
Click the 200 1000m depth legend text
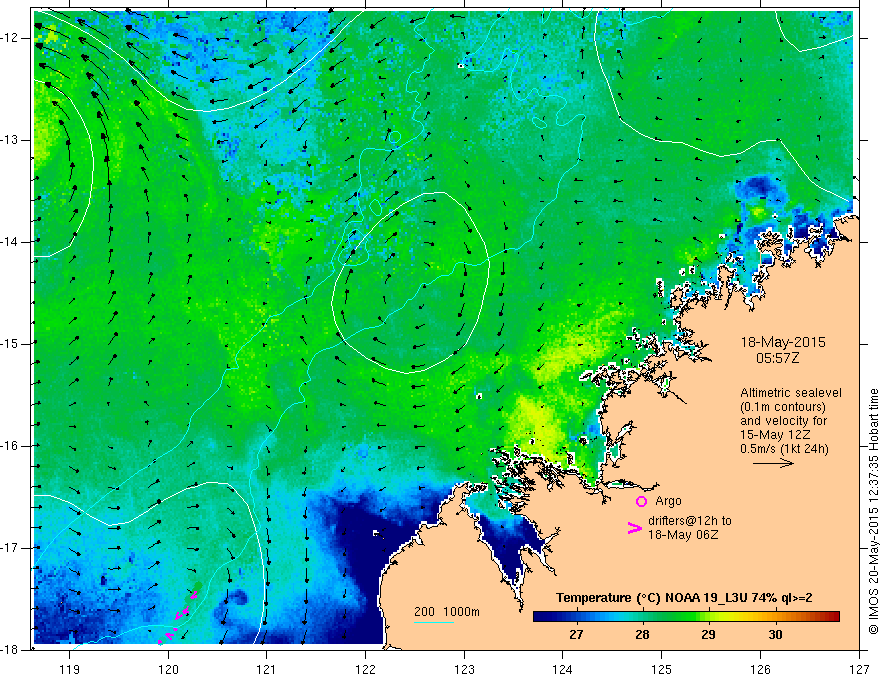(x=447, y=612)
